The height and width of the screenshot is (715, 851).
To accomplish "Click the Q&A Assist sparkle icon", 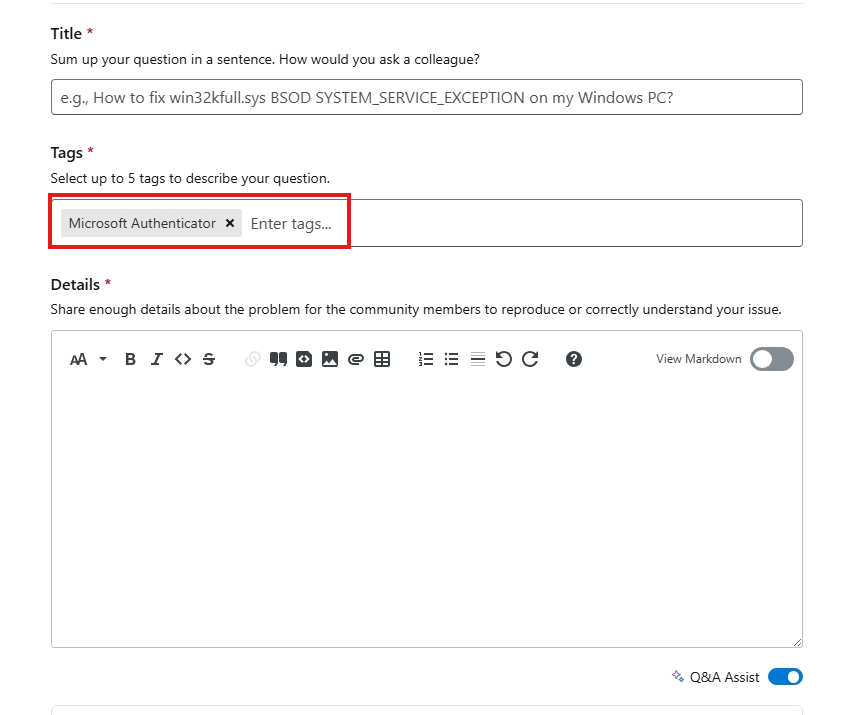I will (678, 676).
